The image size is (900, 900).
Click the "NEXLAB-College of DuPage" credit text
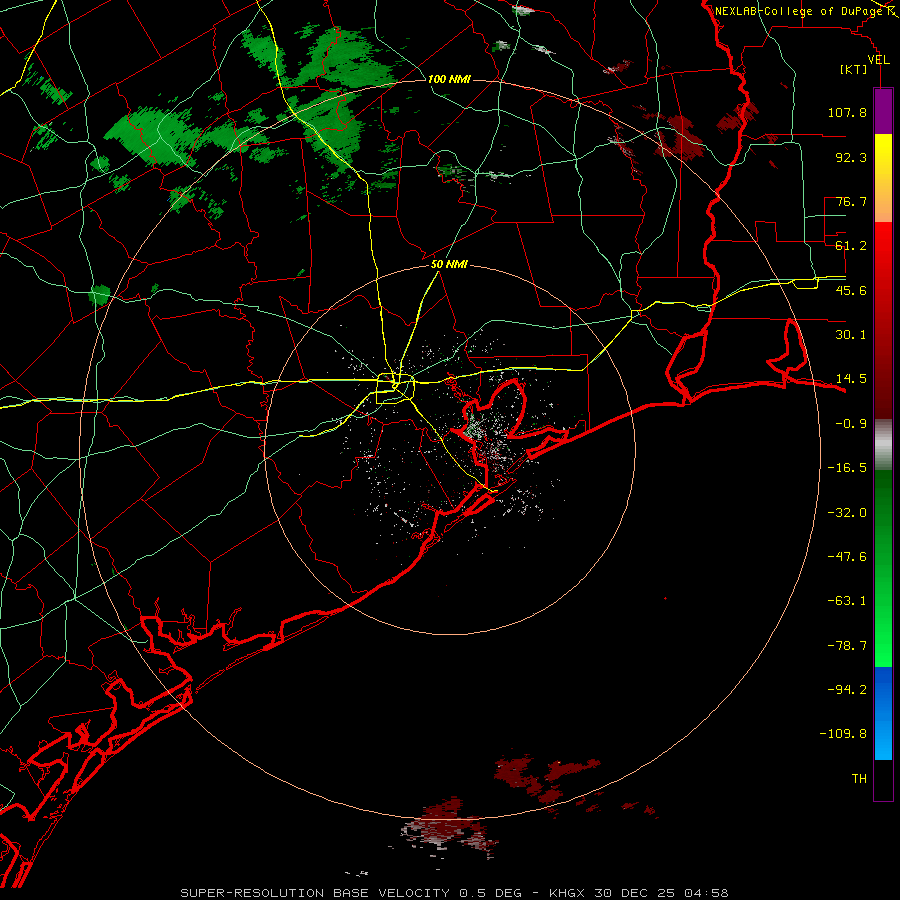pos(800,11)
